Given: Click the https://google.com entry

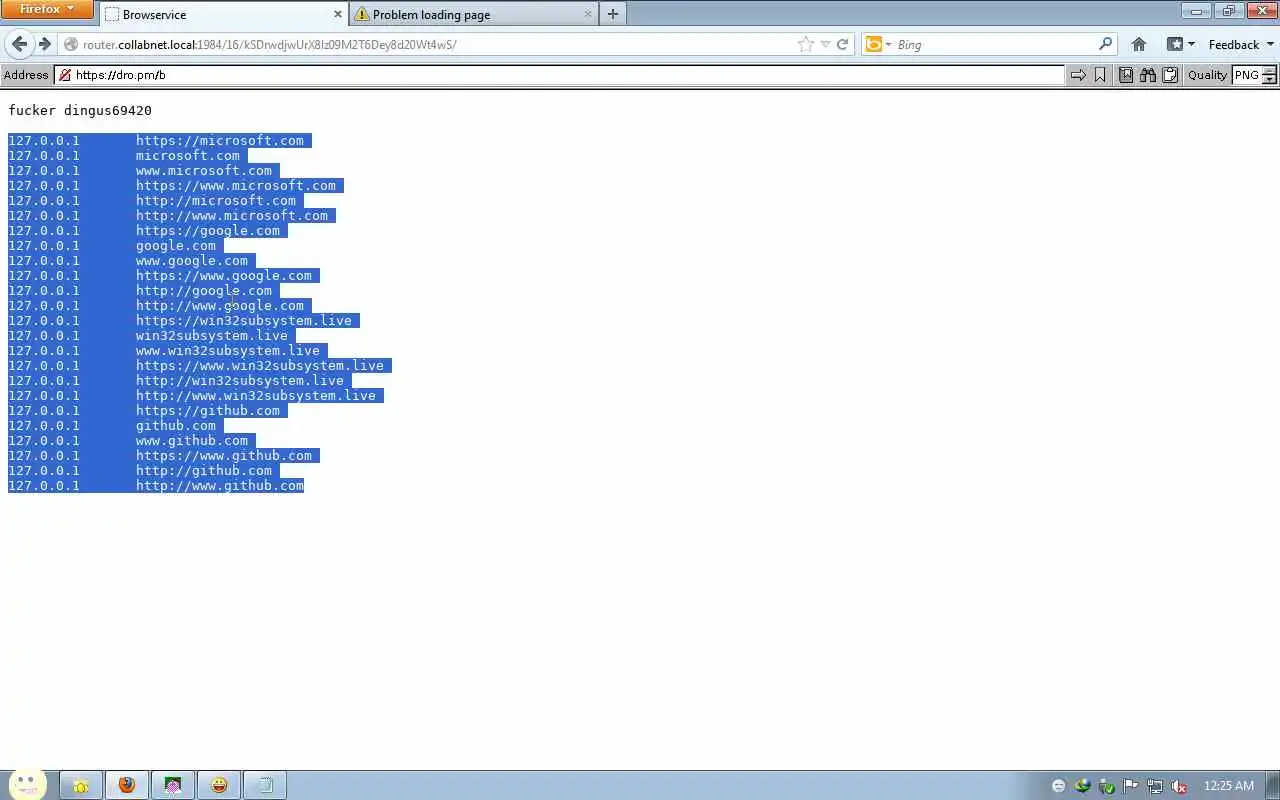Looking at the screenshot, I should coord(208,231).
